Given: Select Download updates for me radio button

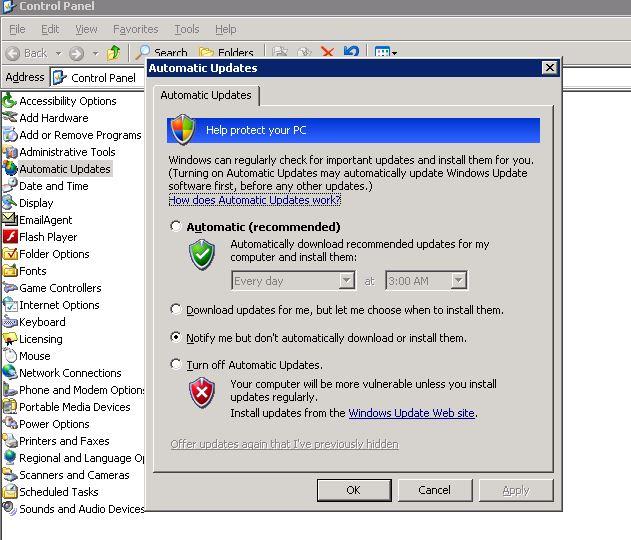Looking at the screenshot, I should [x=175, y=309].
